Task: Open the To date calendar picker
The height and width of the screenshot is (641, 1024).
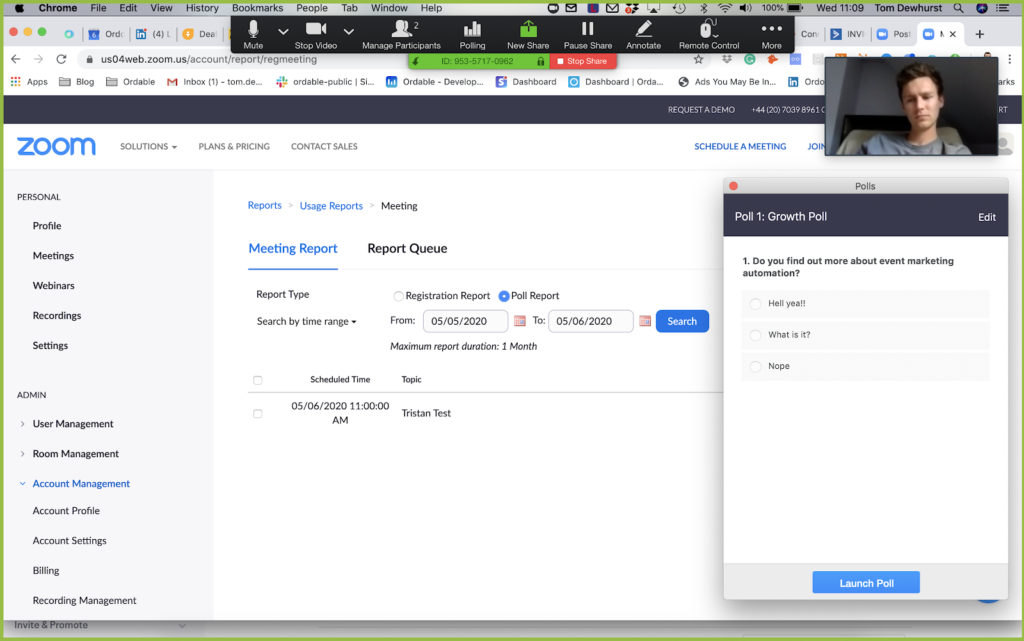Action: point(645,321)
